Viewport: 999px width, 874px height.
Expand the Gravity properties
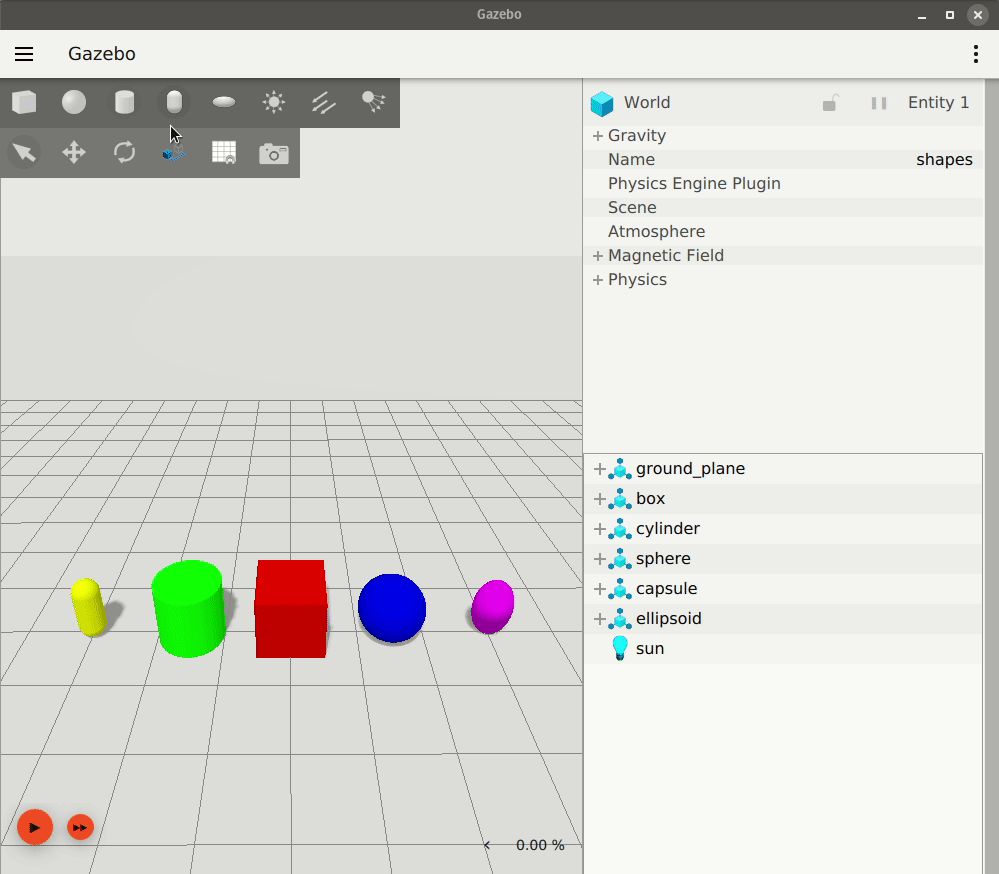point(597,135)
